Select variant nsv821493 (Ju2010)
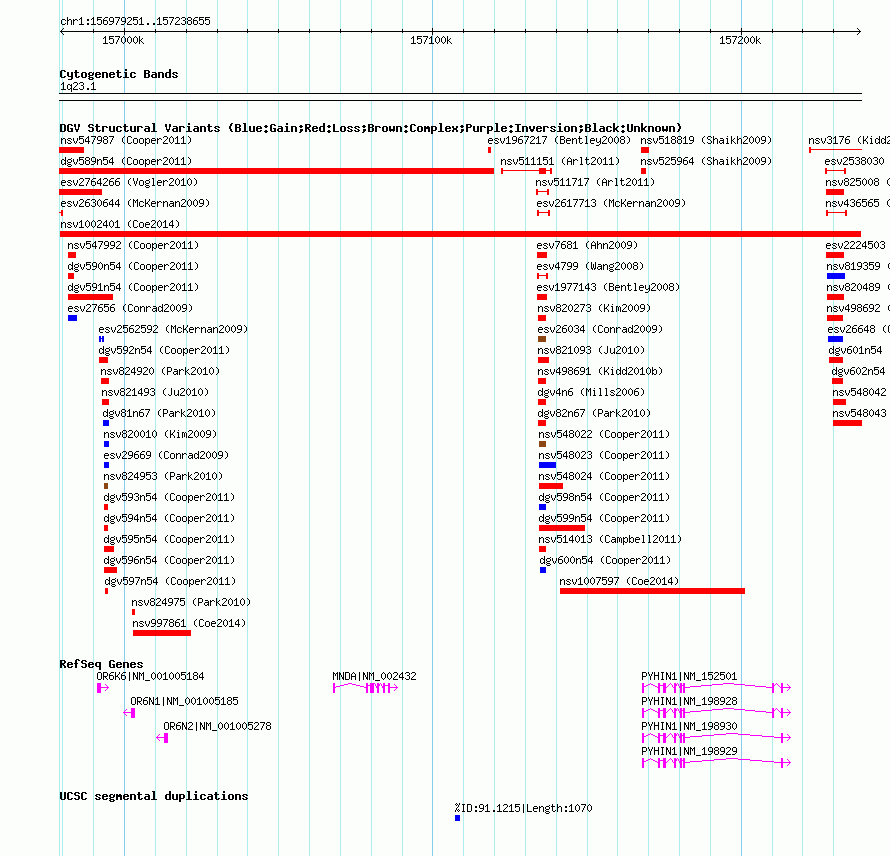The height and width of the screenshot is (856, 890). tap(155, 392)
